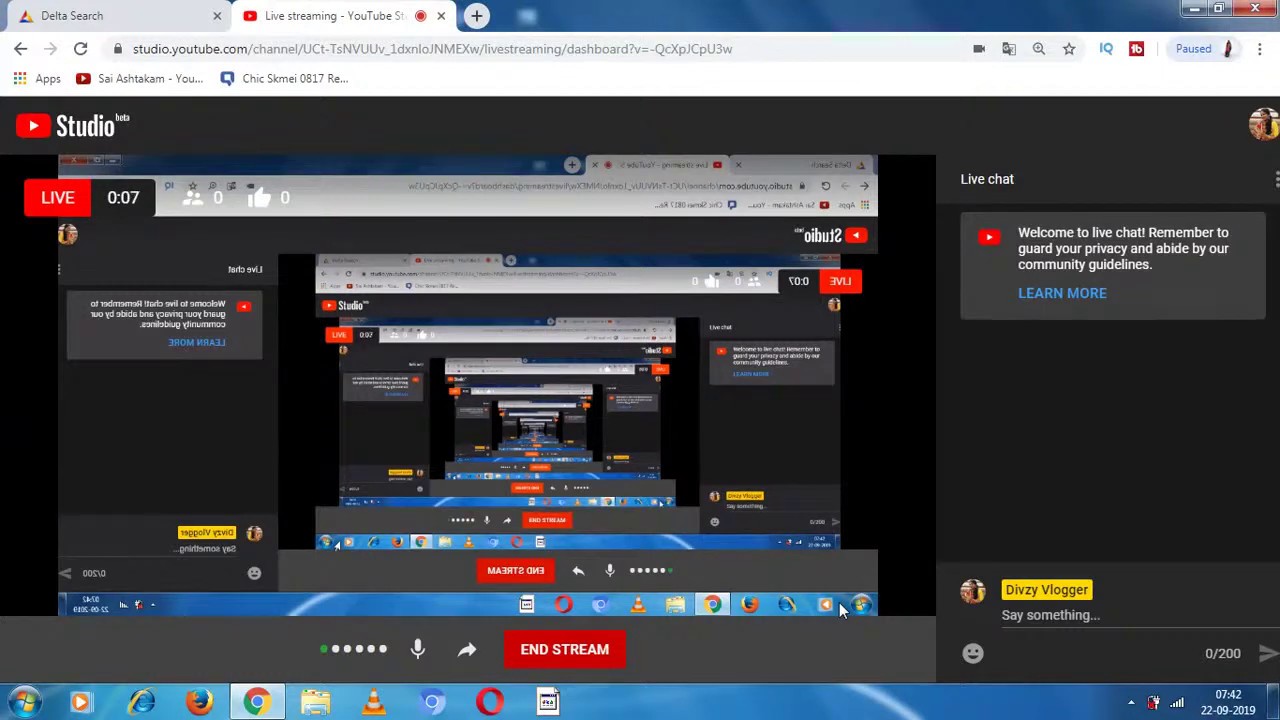Open Opera browser from taskbar

coord(489,702)
